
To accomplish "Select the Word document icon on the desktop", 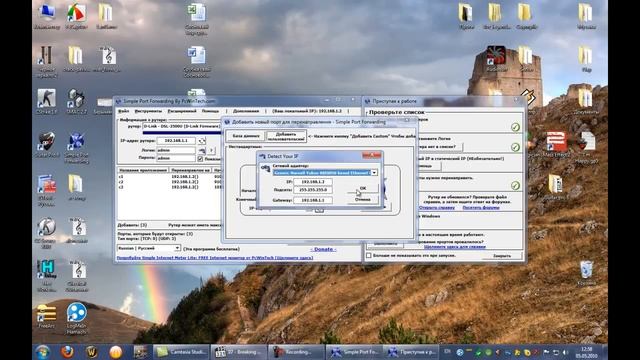I will click(197, 62).
